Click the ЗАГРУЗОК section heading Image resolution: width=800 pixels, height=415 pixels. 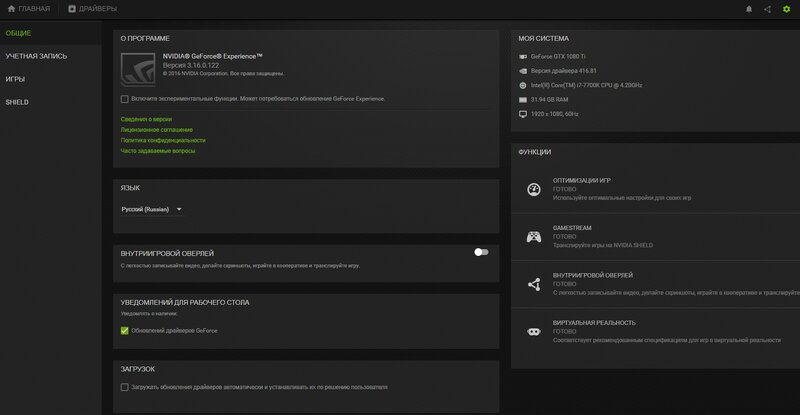137,369
